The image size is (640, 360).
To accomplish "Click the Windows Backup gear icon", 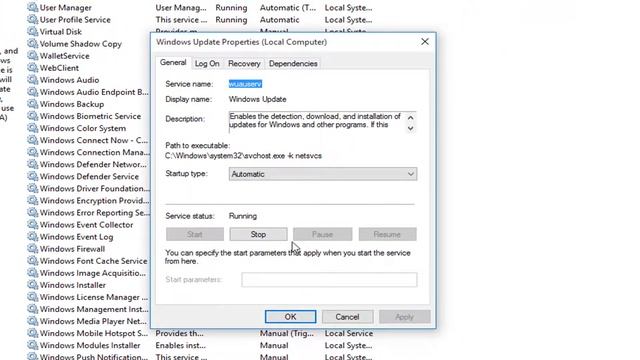I will (x=32, y=104).
